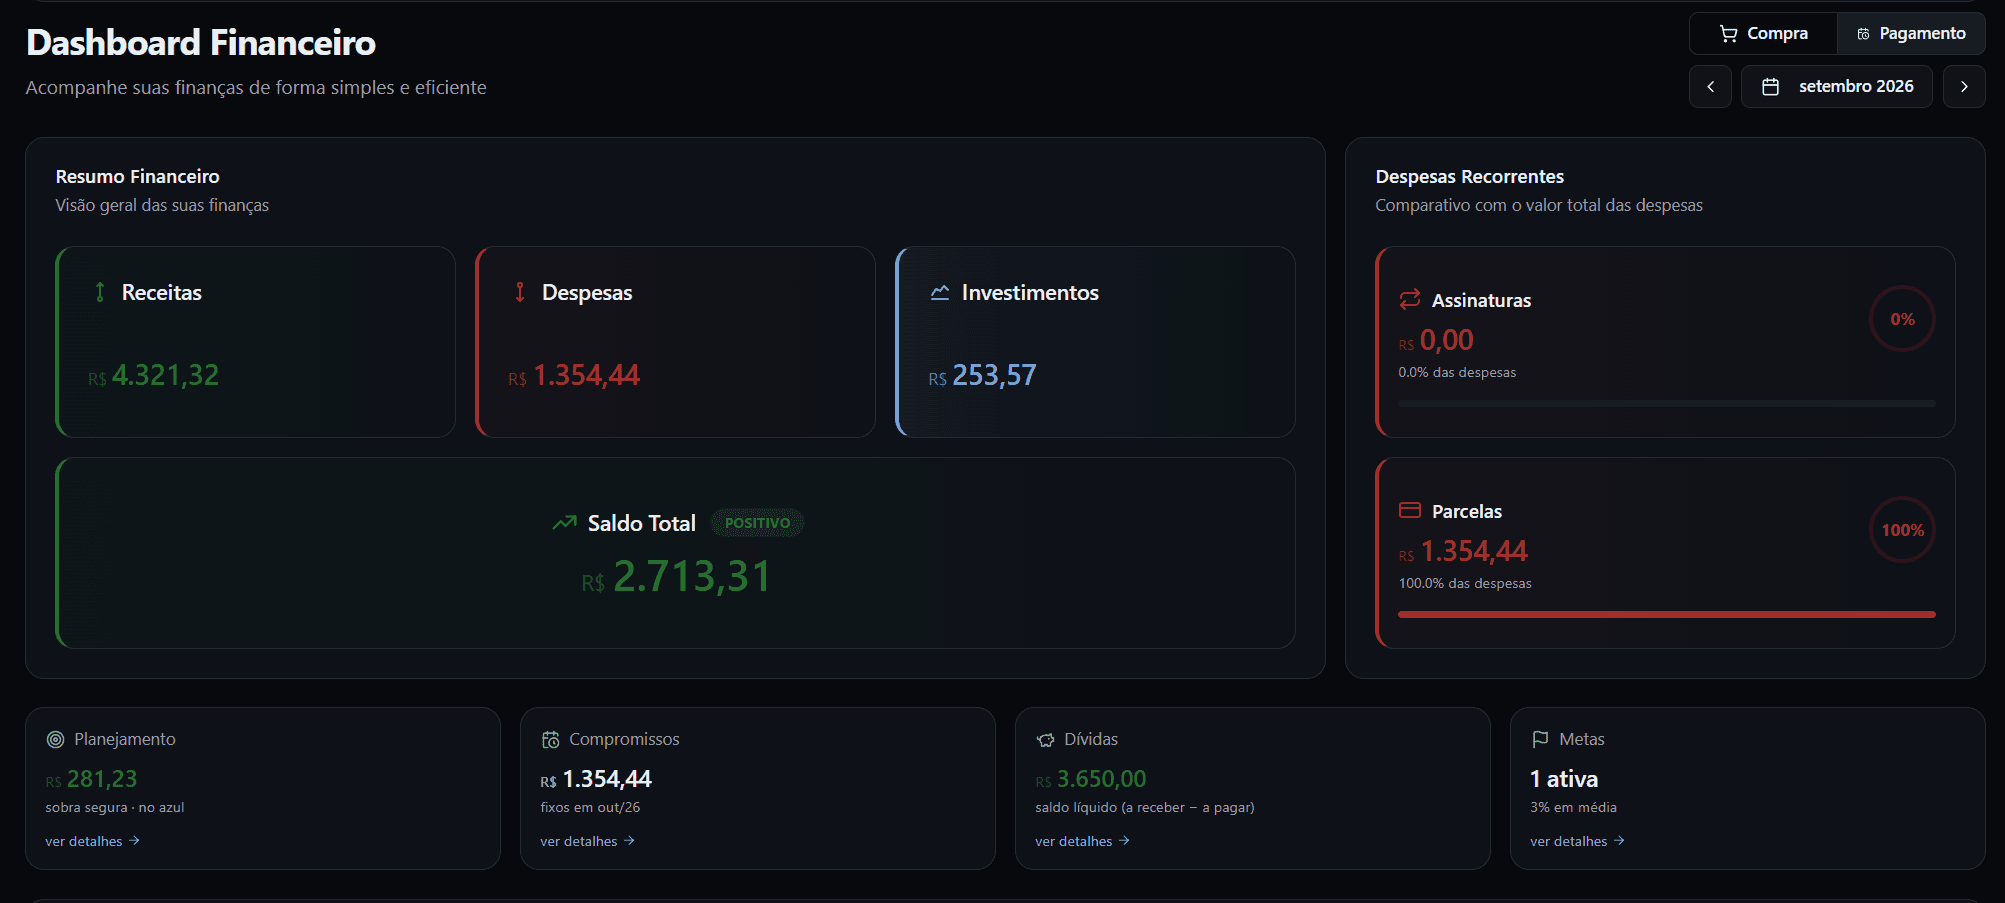
Task: Open ver detalhes under Dívidas
Action: 1082,841
